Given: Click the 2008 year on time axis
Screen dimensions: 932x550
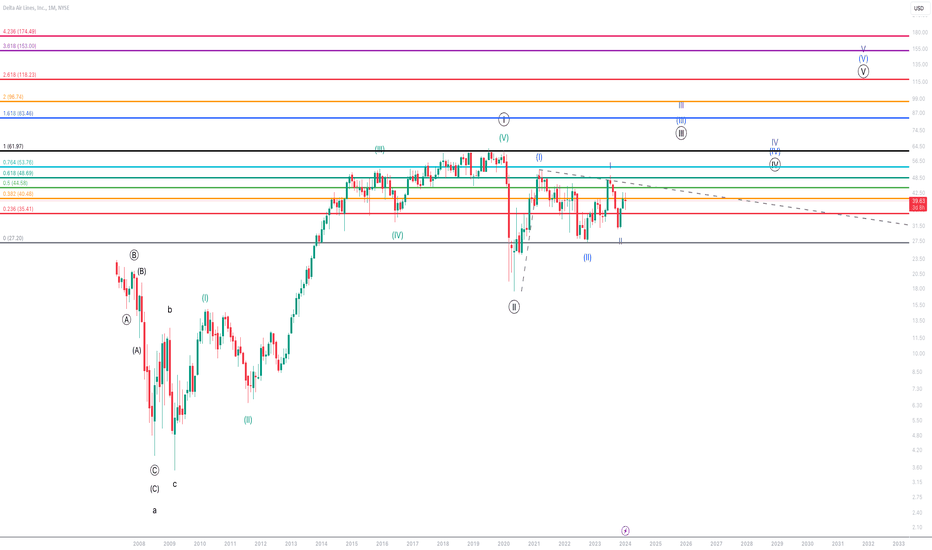Looking at the screenshot, I should pos(139,543).
